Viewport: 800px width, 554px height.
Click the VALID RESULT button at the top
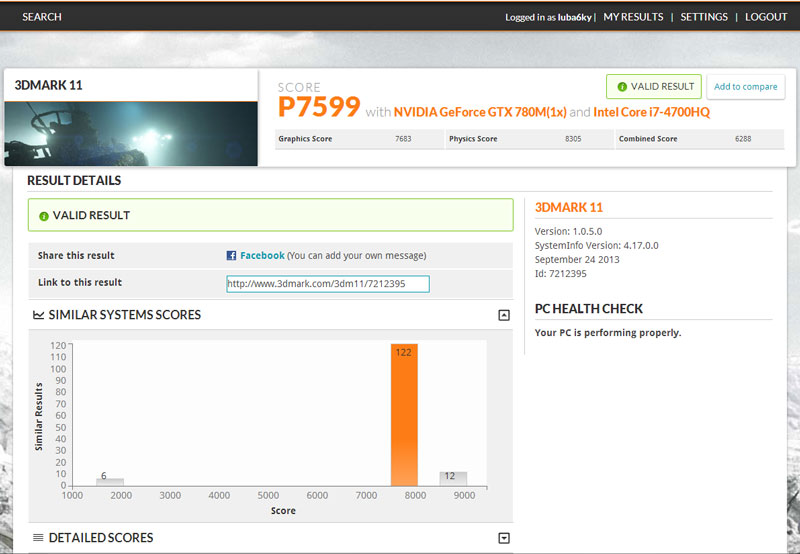click(653, 87)
